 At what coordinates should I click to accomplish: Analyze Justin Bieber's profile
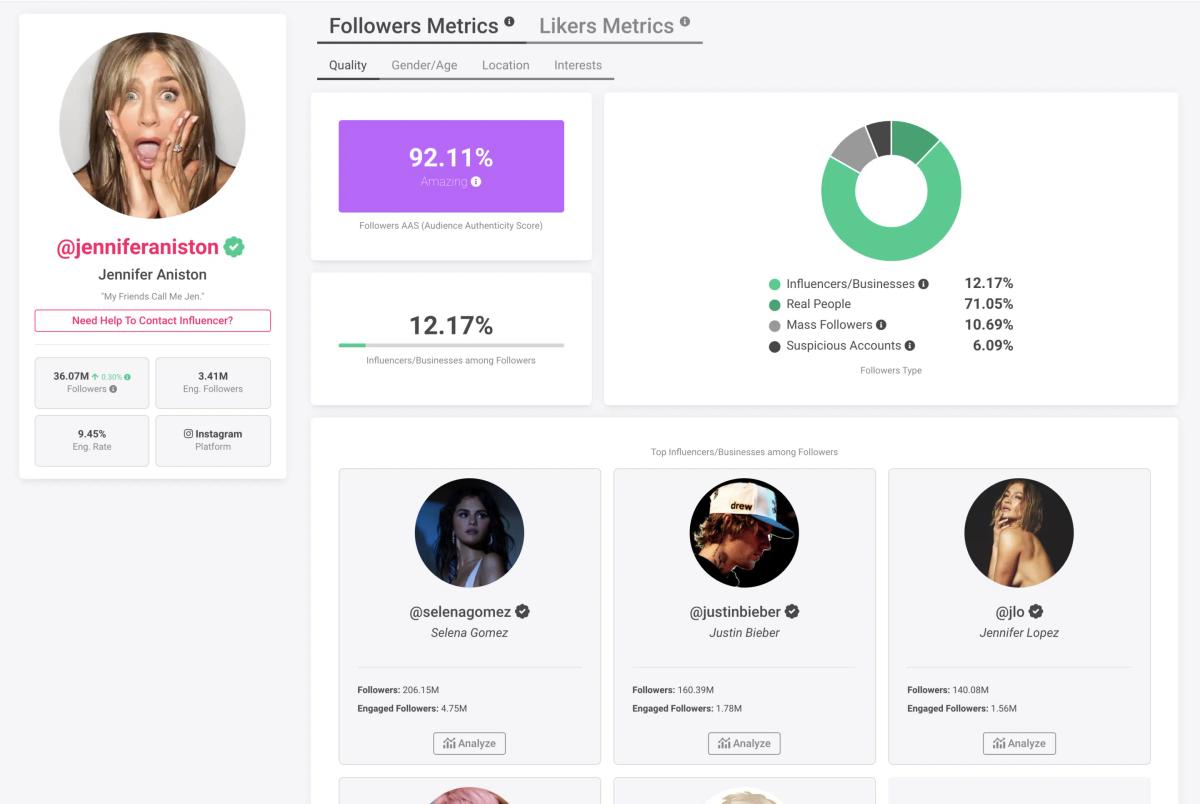click(x=744, y=743)
